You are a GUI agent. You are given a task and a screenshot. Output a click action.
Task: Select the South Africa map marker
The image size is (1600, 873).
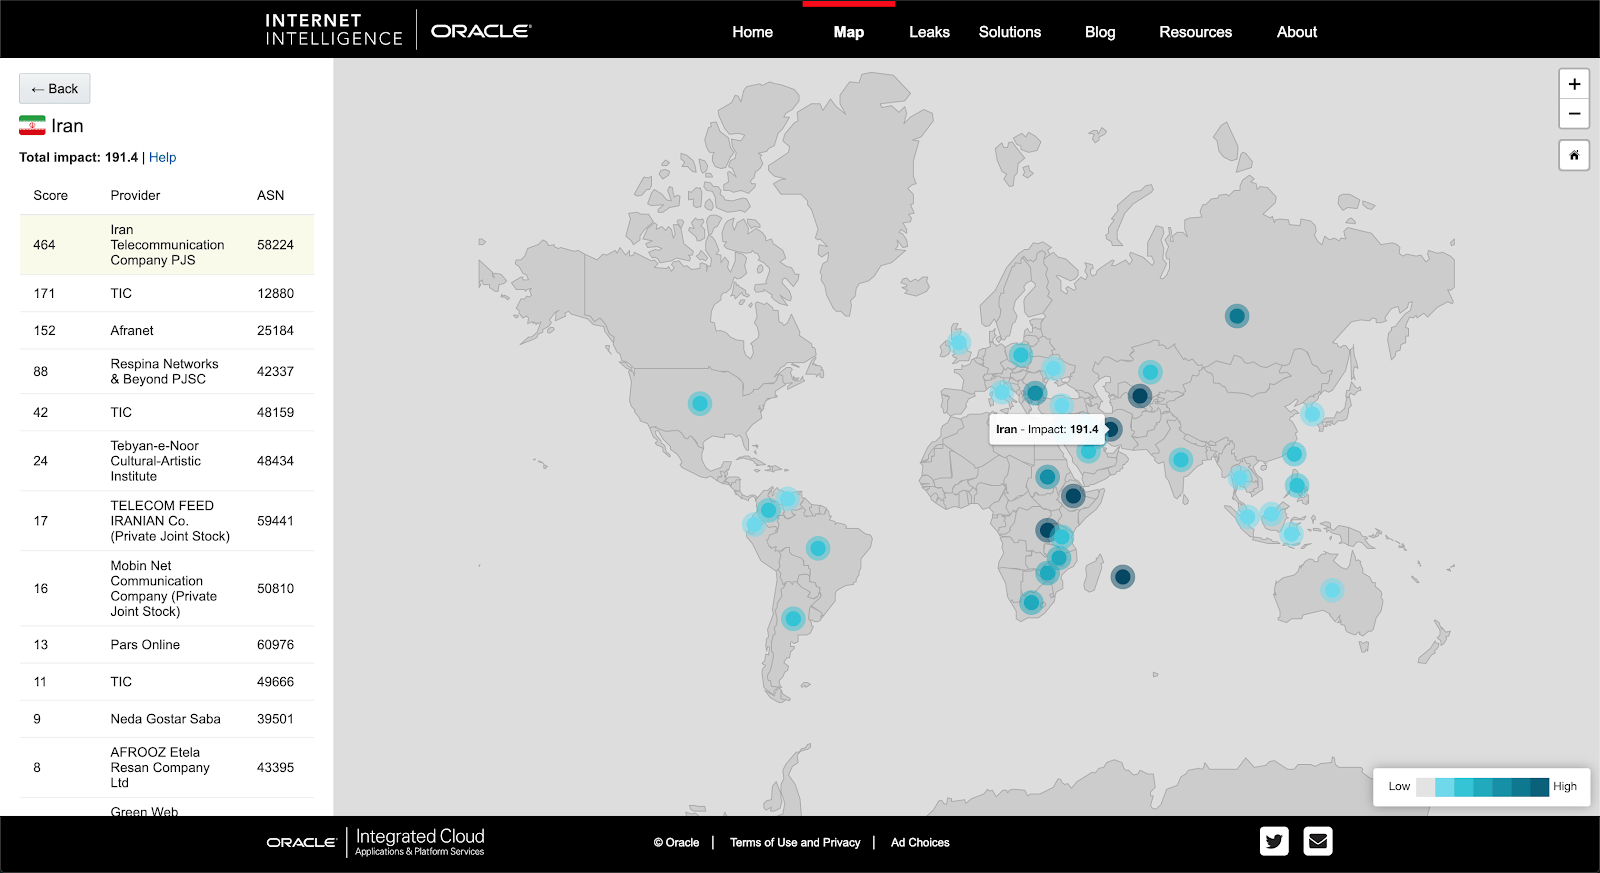point(1031,603)
